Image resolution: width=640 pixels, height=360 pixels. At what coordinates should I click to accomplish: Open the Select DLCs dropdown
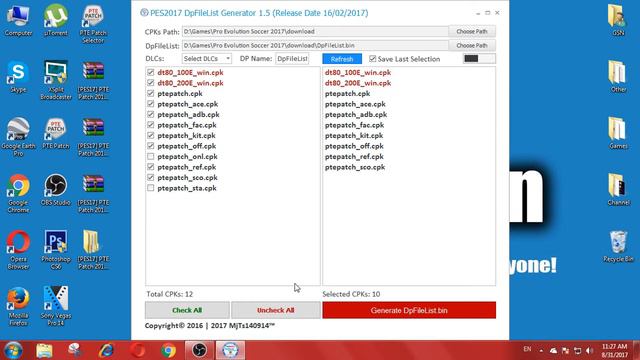(207, 59)
